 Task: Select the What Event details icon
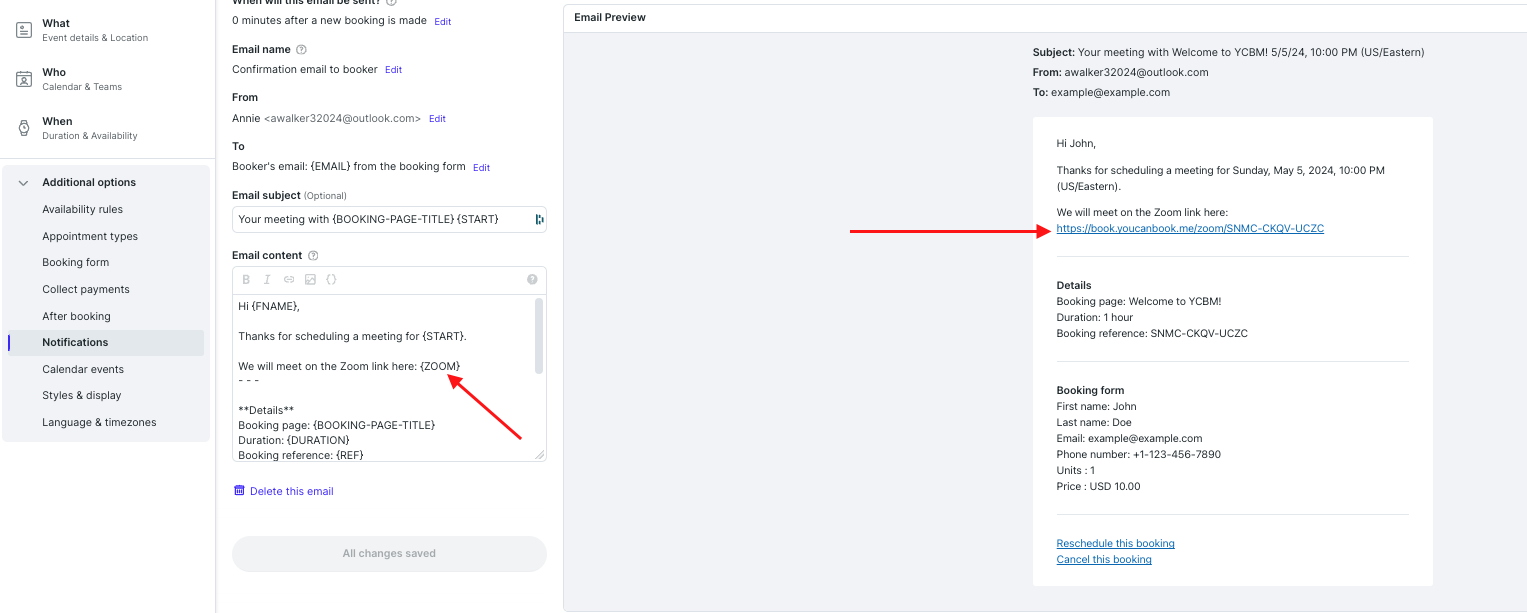pos(23,30)
